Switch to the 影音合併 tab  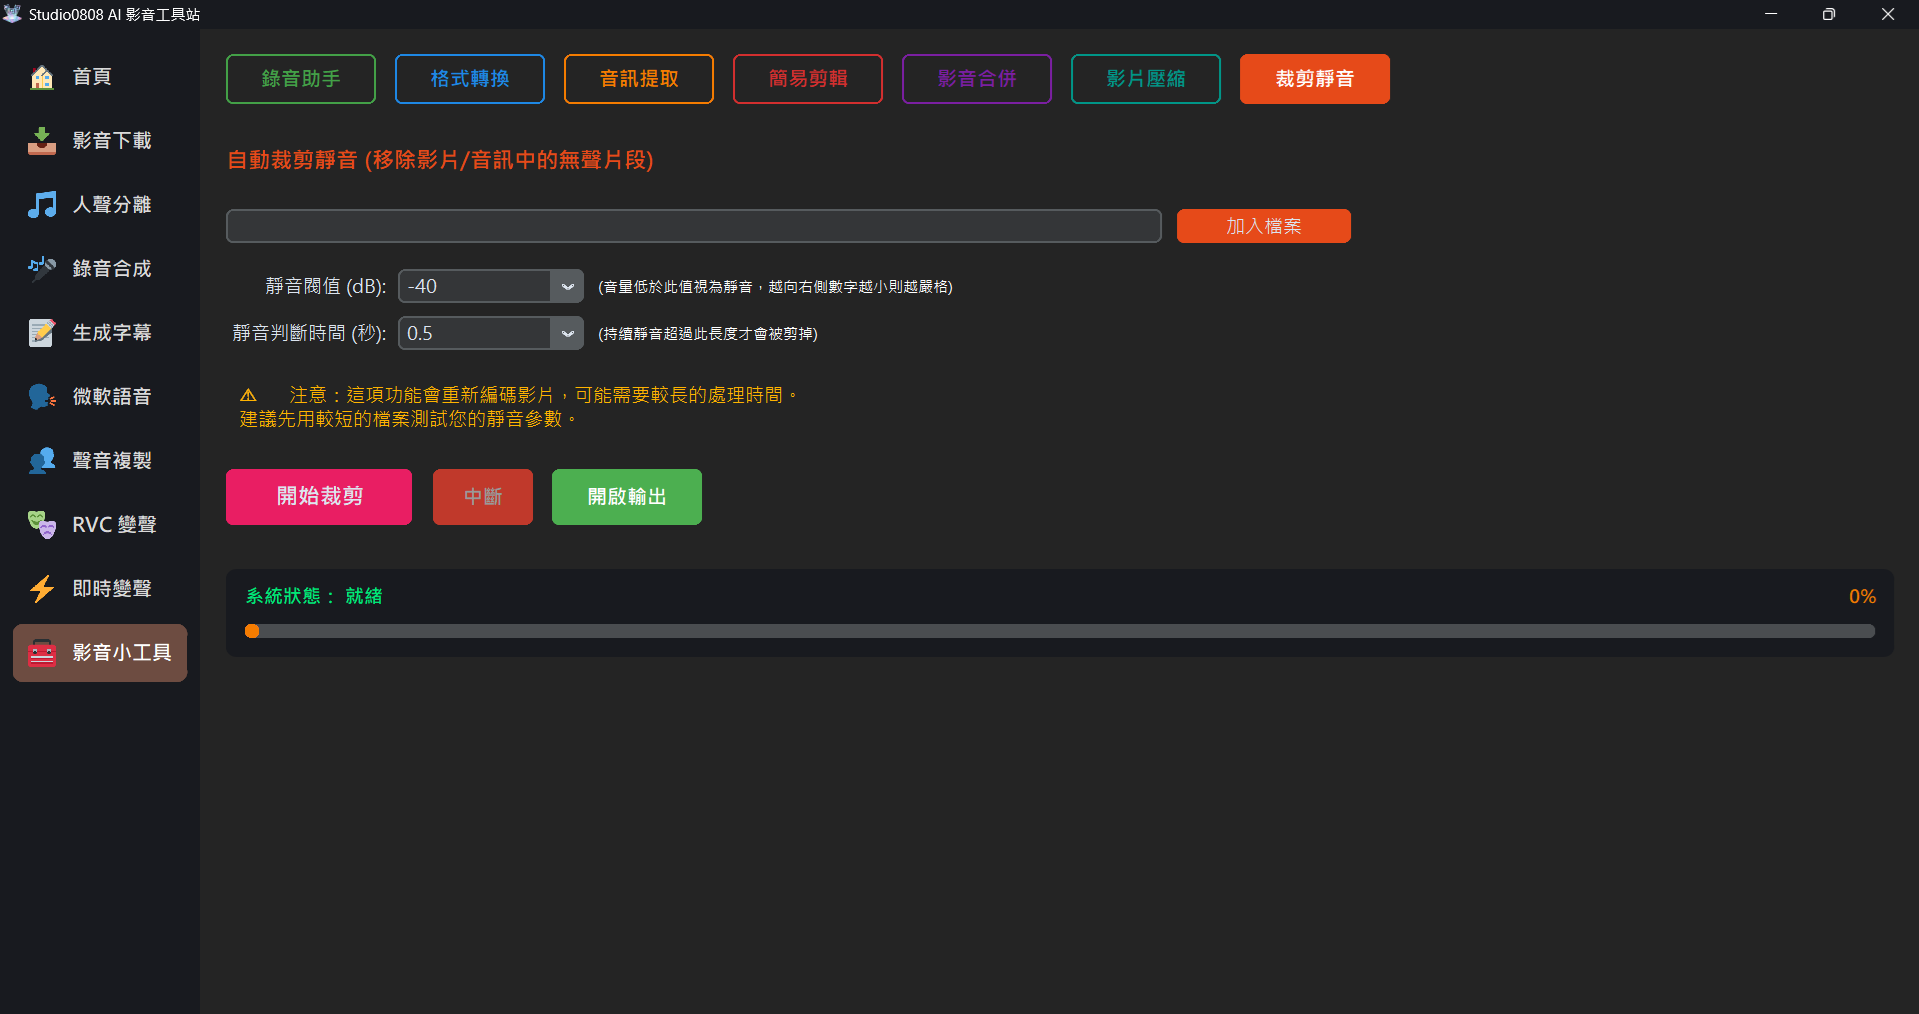click(x=977, y=79)
